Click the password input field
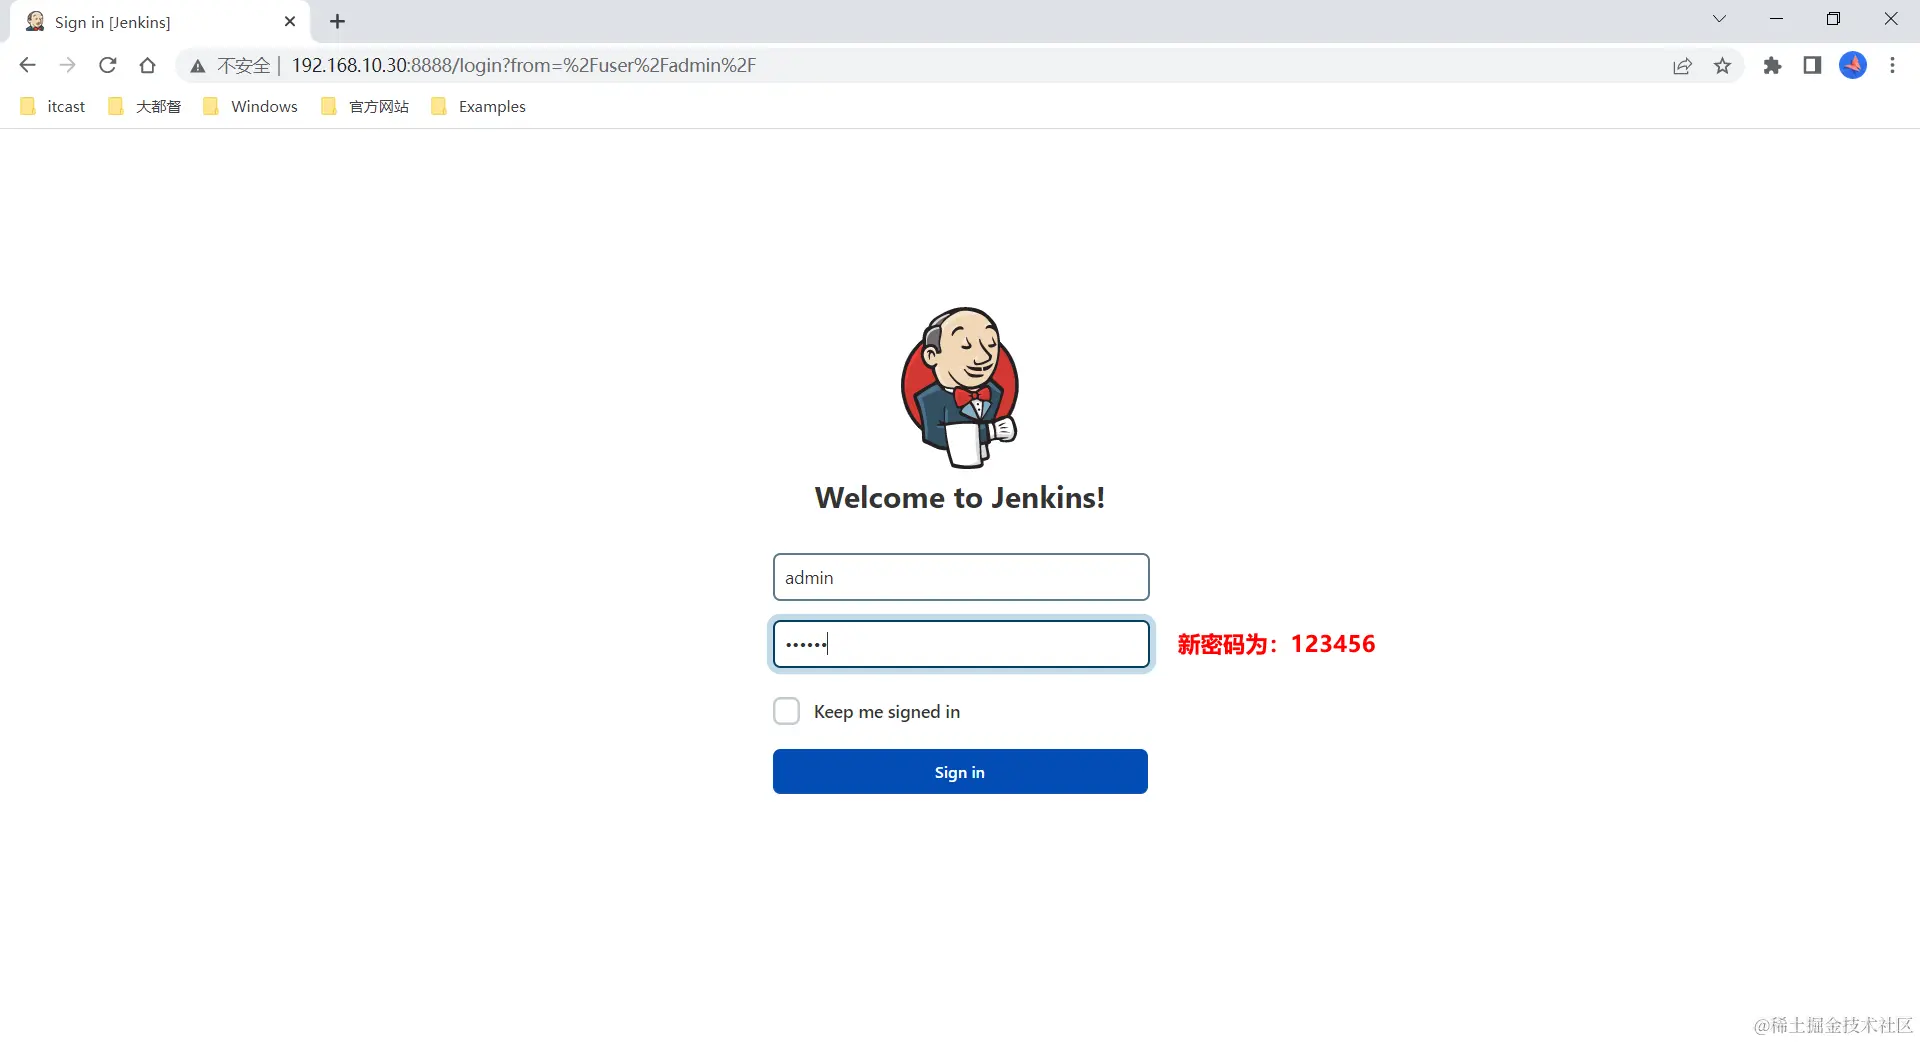The width and height of the screenshot is (1920, 1042). point(961,644)
